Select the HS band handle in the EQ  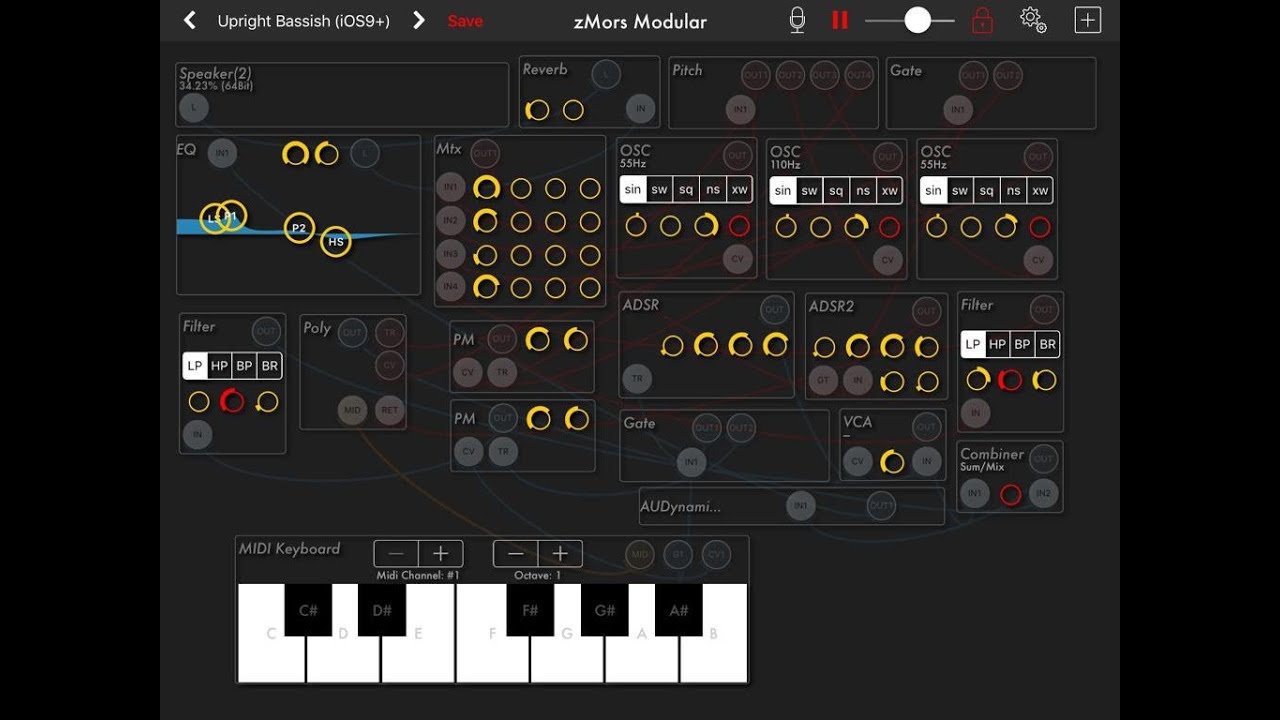click(336, 241)
